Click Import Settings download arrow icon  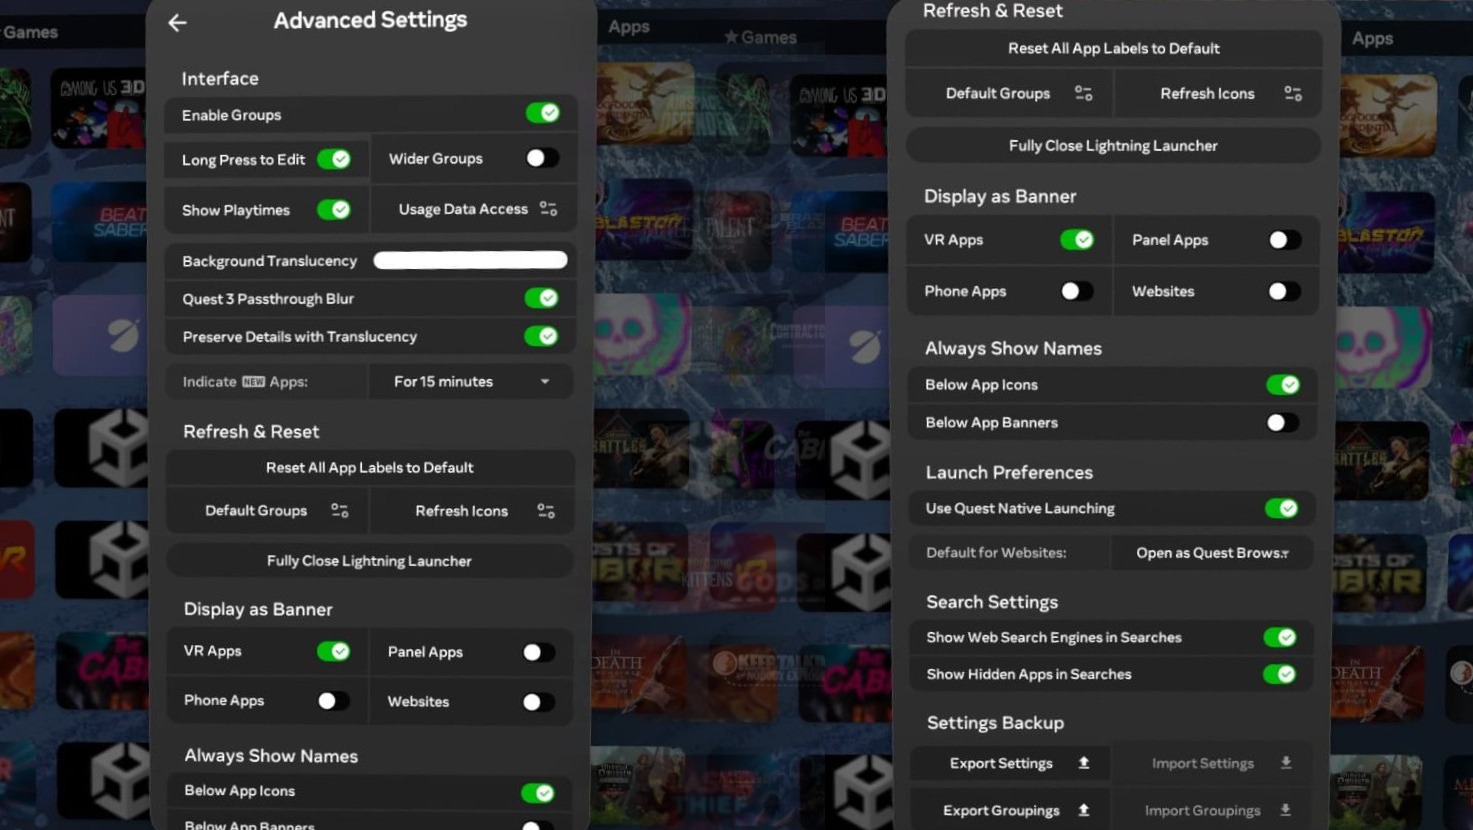click(1286, 763)
